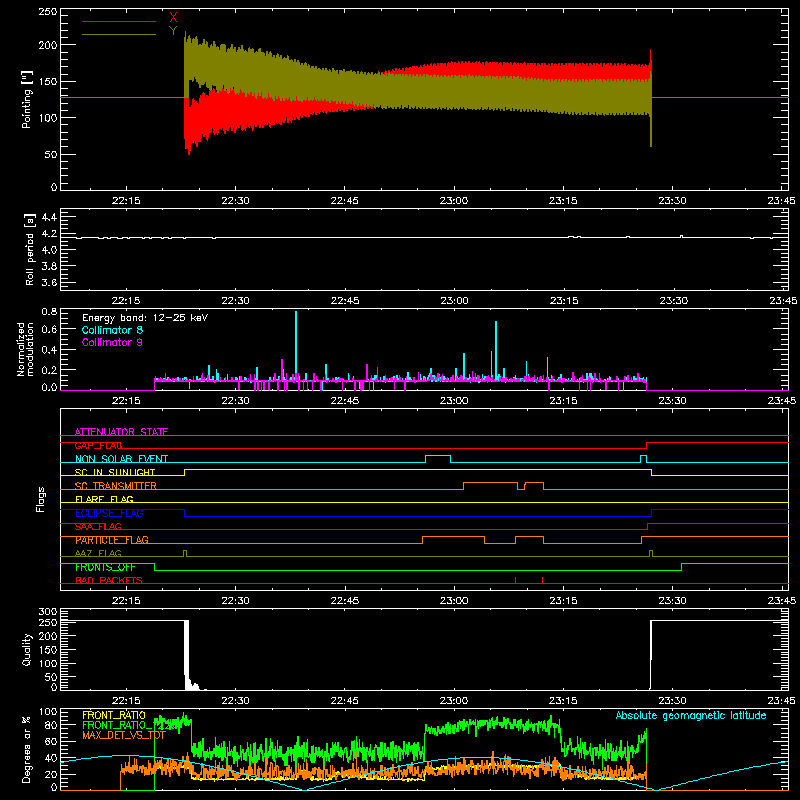This screenshot has height=800, width=800.
Task: Click the SAA_FLAG label
Action: (x=98, y=526)
